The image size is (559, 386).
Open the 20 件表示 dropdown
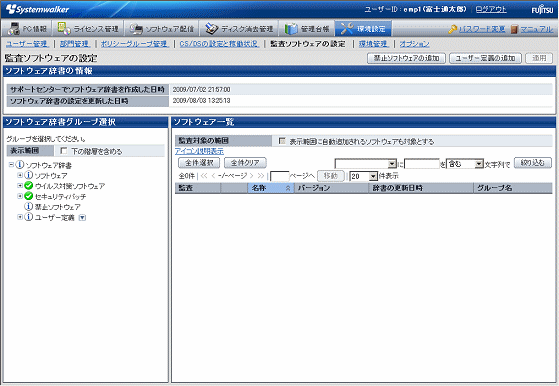[x=363, y=176]
